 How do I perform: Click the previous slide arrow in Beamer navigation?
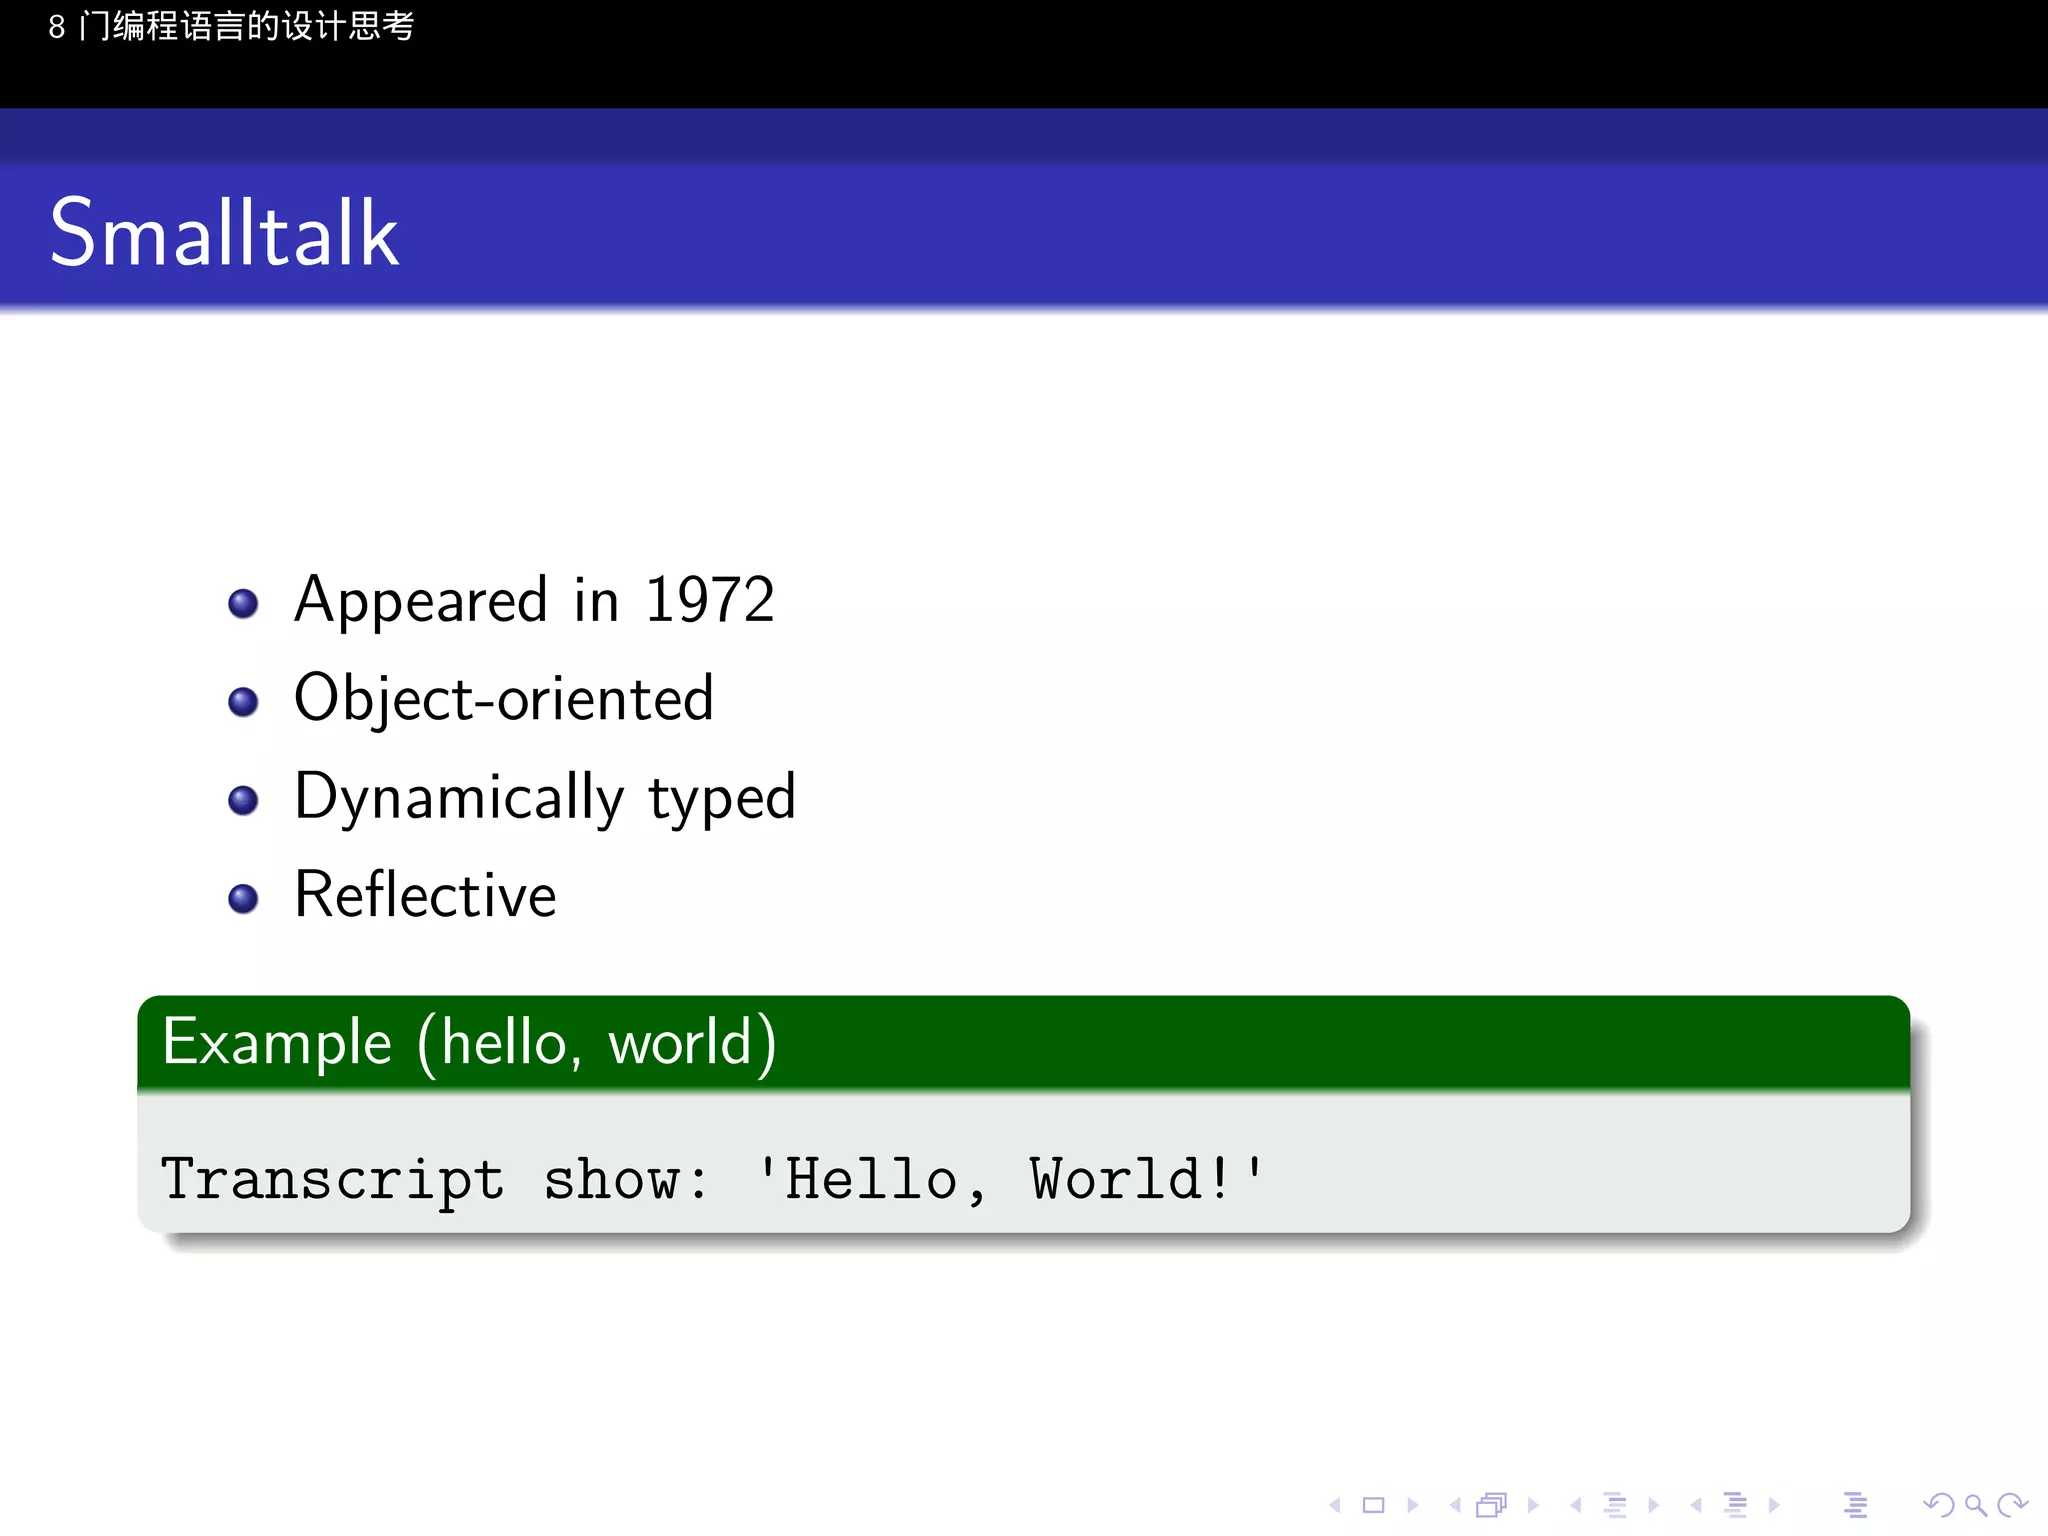[x=1334, y=1505]
